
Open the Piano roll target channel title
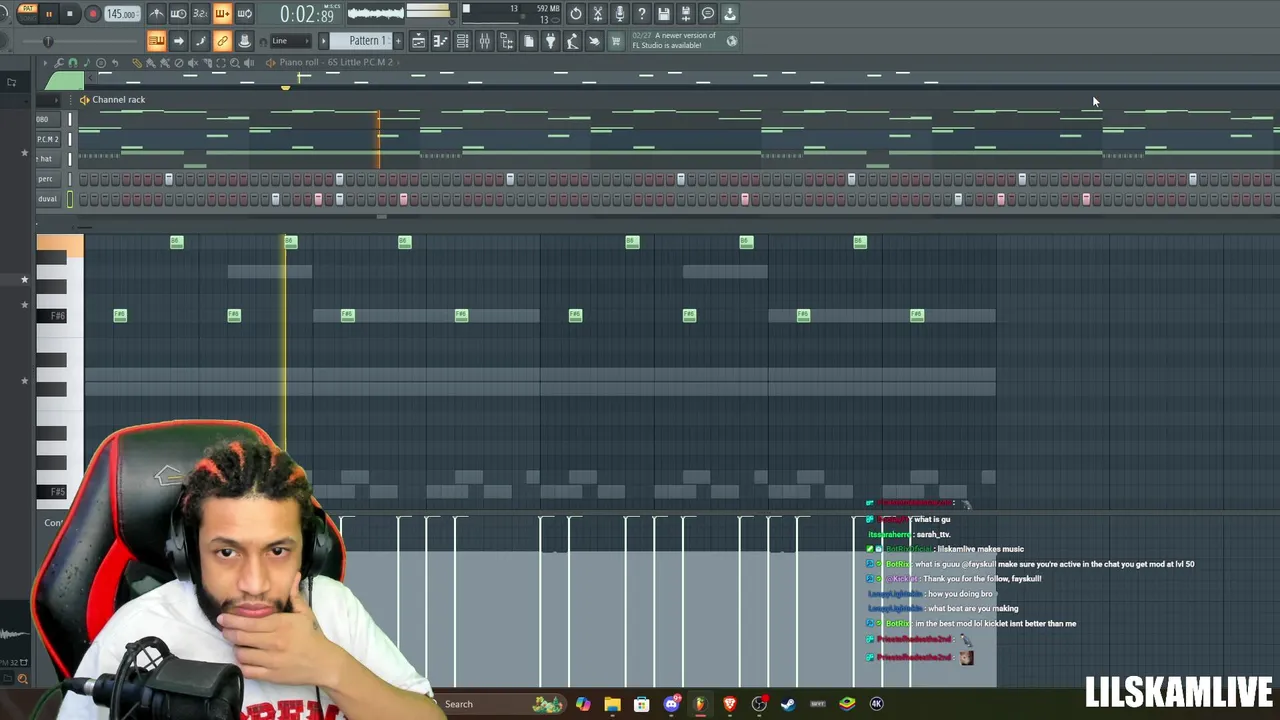[336, 62]
